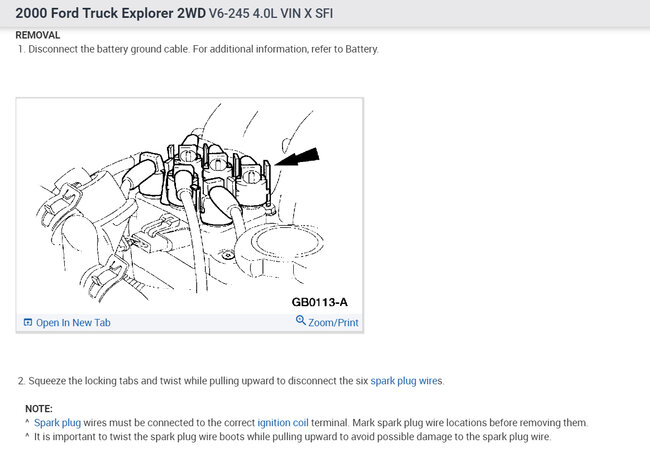Click the REMOVAL section heading
The width and height of the screenshot is (650, 472).
[x=38, y=35]
